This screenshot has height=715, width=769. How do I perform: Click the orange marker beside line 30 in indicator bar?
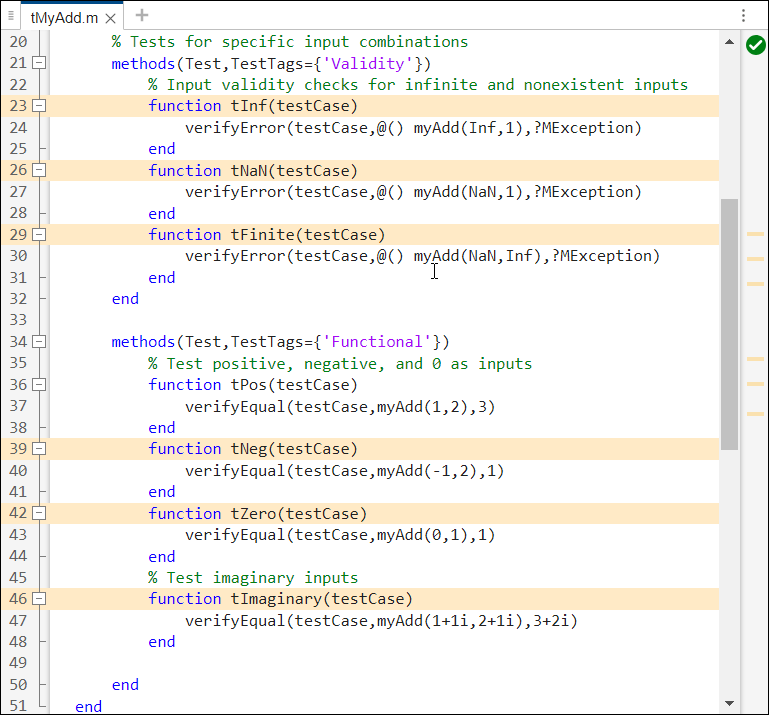tap(755, 258)
